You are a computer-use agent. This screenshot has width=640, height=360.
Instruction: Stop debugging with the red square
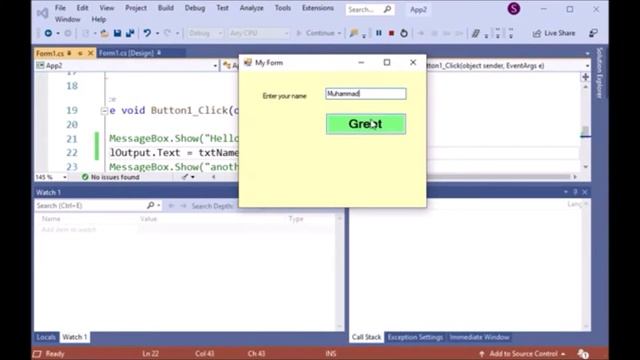tap(391, 33)
